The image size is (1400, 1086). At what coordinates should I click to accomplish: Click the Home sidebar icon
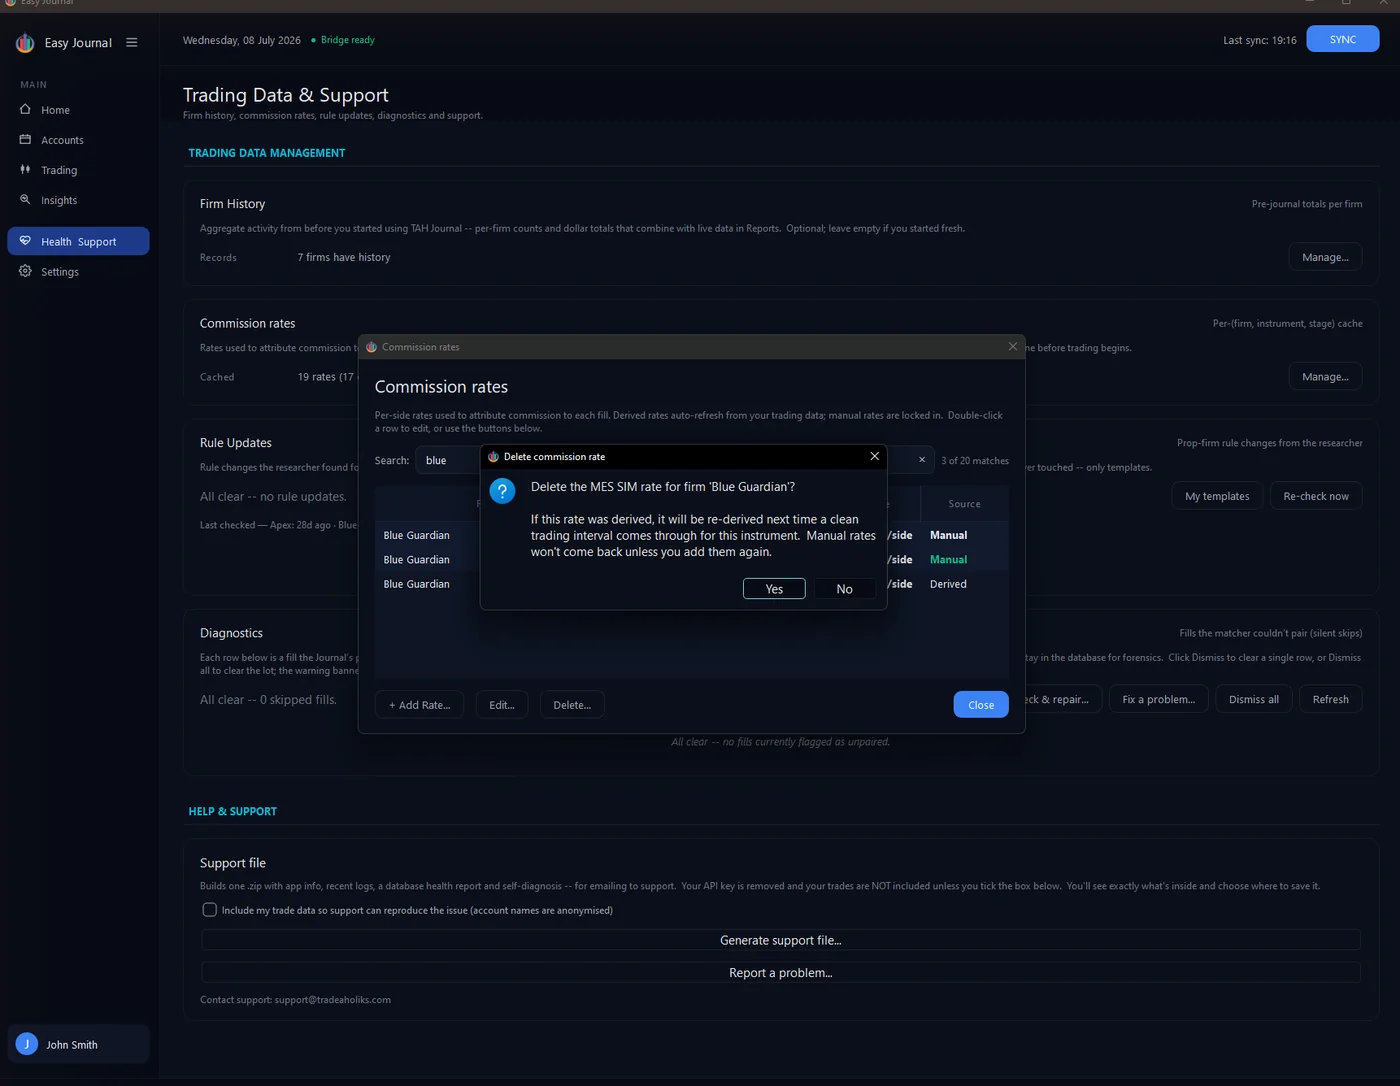tap(25, 109)
